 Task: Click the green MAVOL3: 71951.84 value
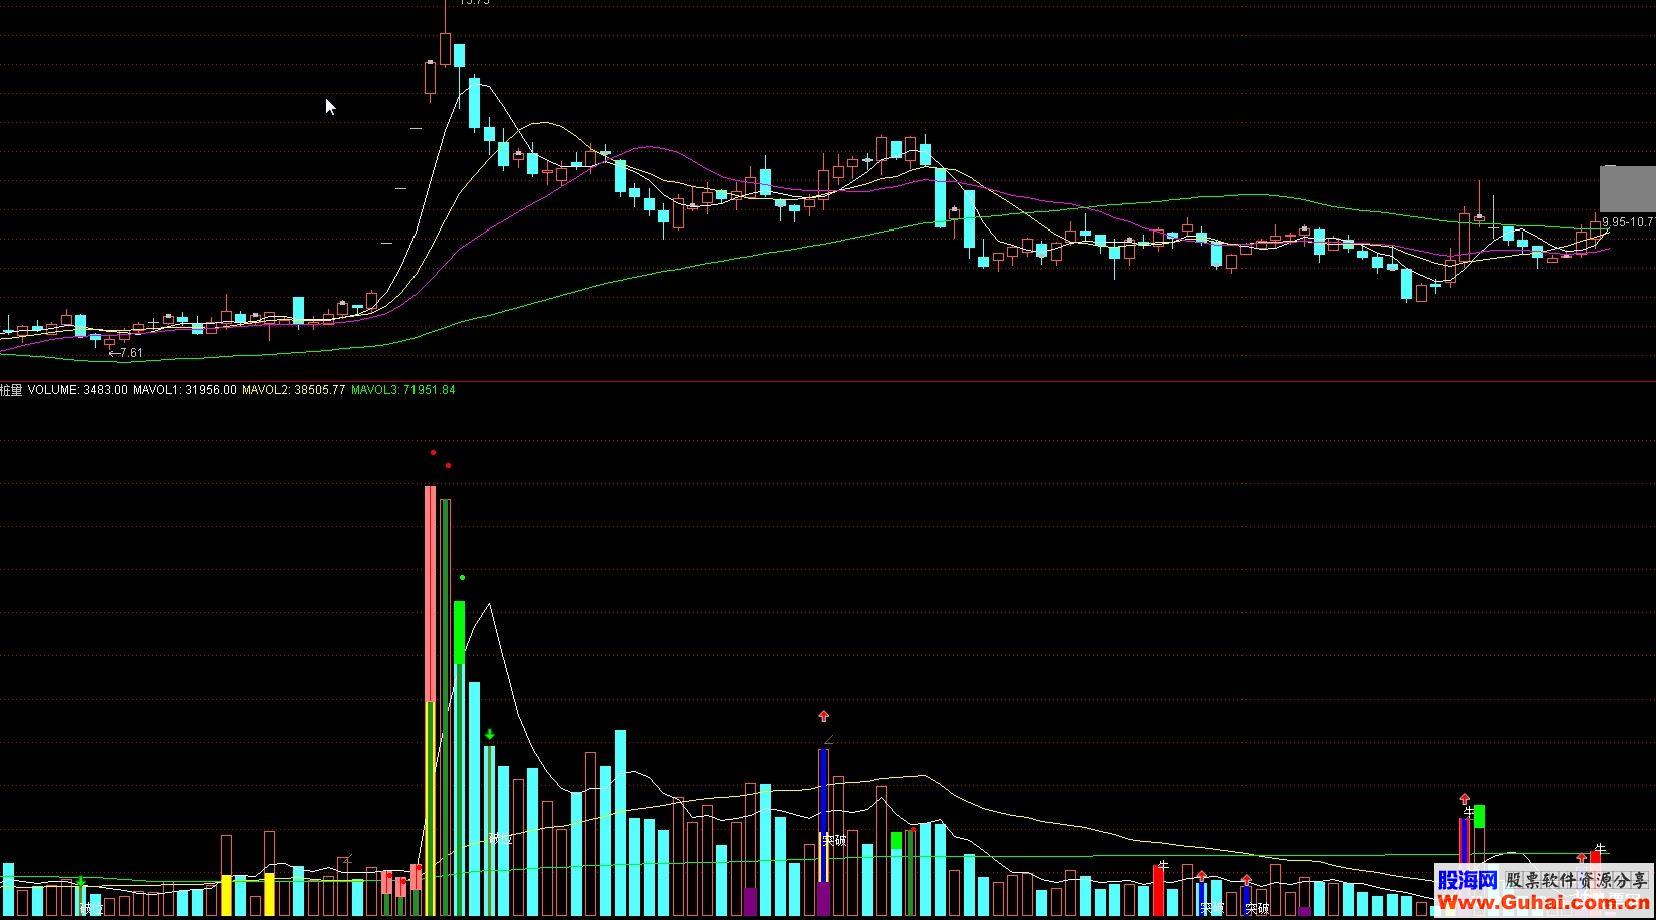(402, 390)
